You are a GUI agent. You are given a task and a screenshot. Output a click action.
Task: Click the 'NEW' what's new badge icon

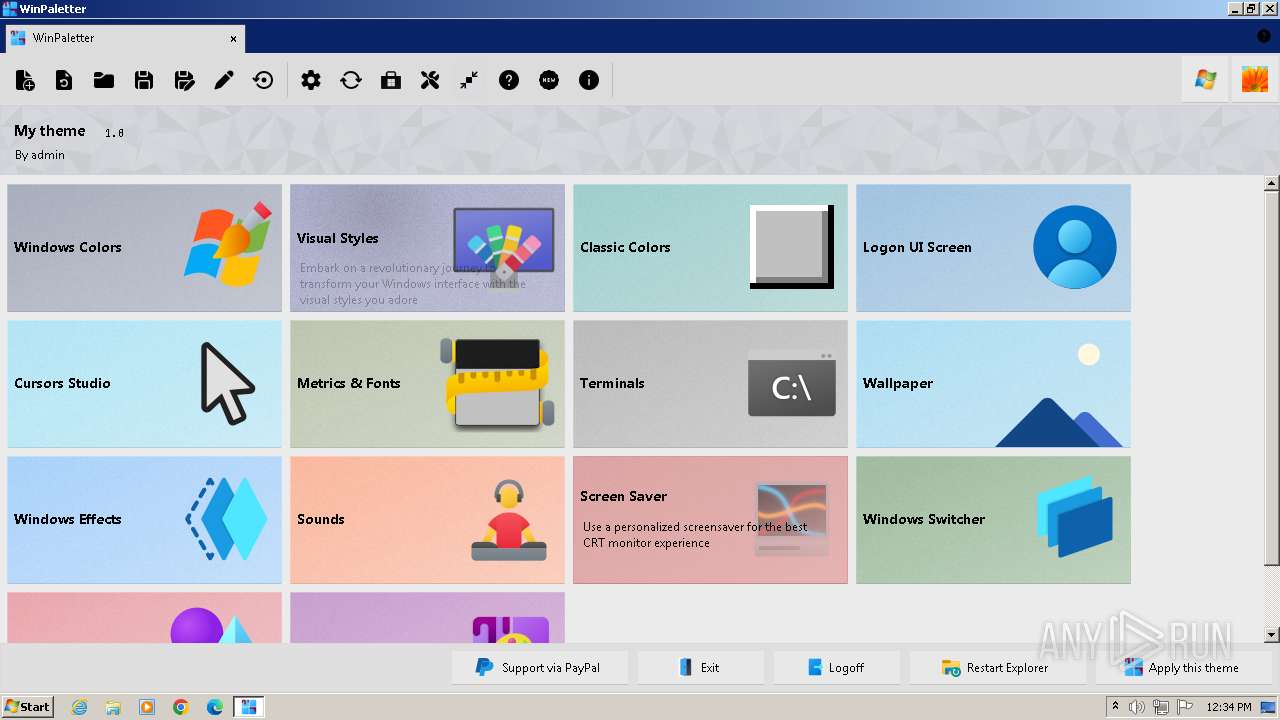point(549,80)
